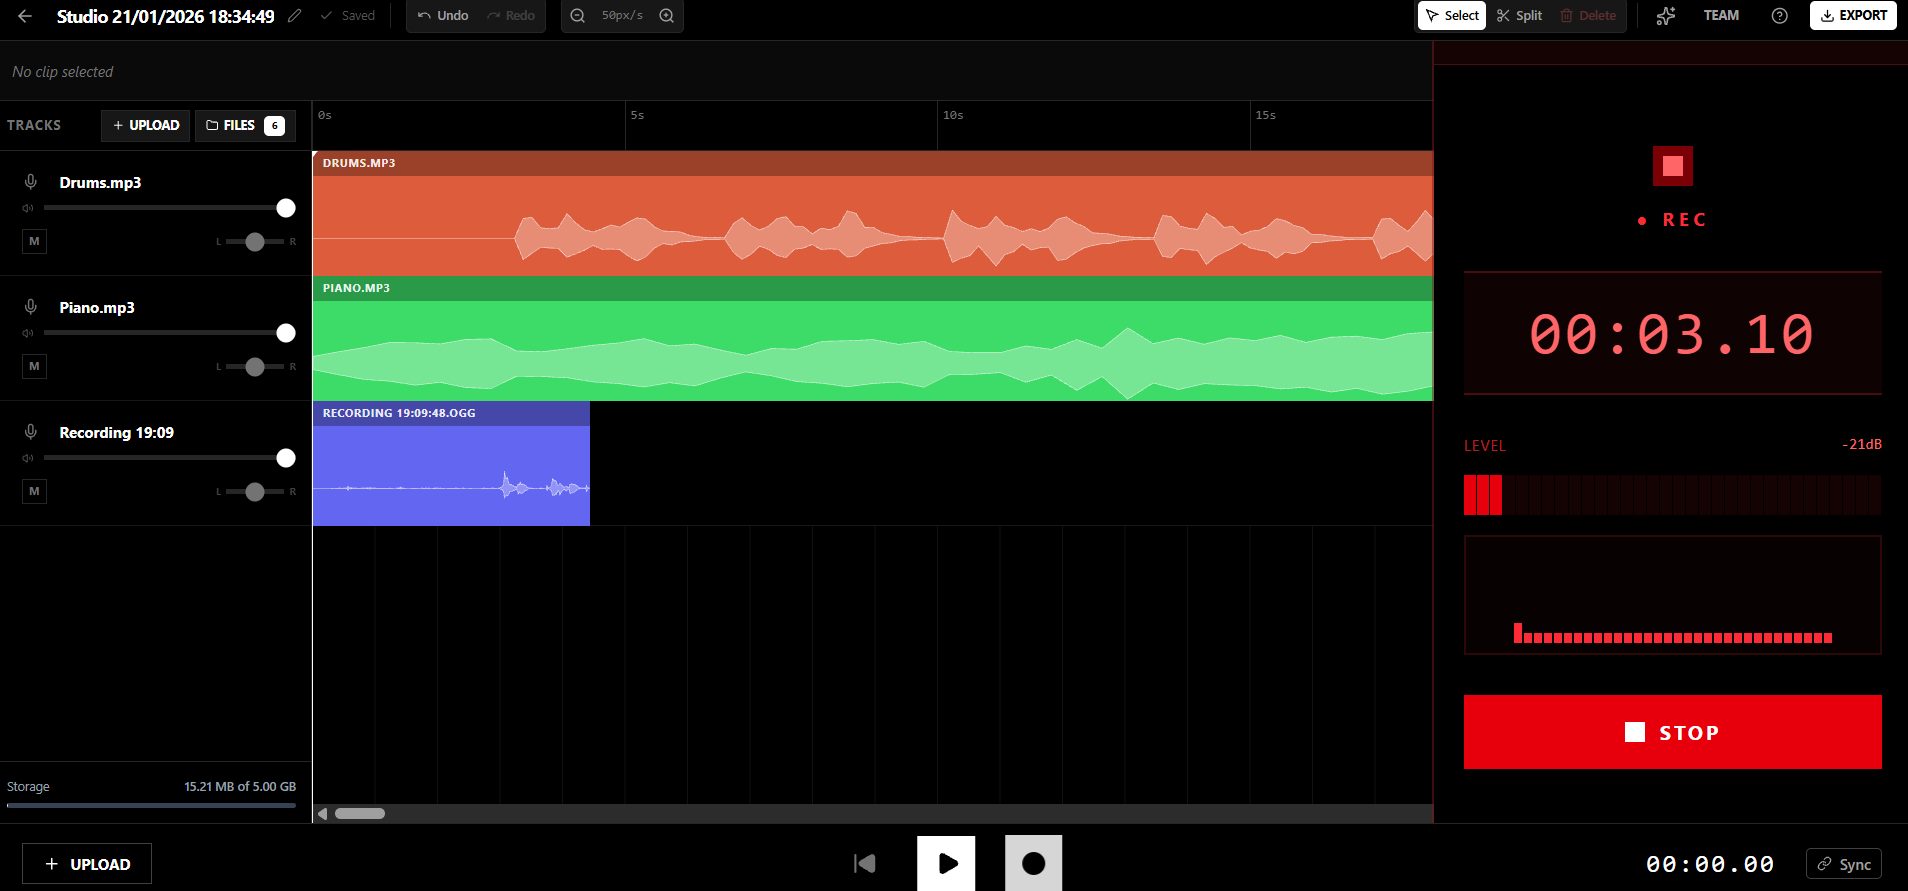Export the project
Image resolution: width=1908 pixels, height=891 pixels.
(1853, 16)
